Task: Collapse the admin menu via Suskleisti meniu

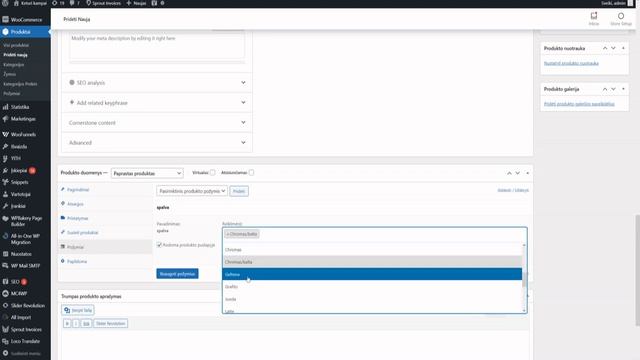Action: 21,353
